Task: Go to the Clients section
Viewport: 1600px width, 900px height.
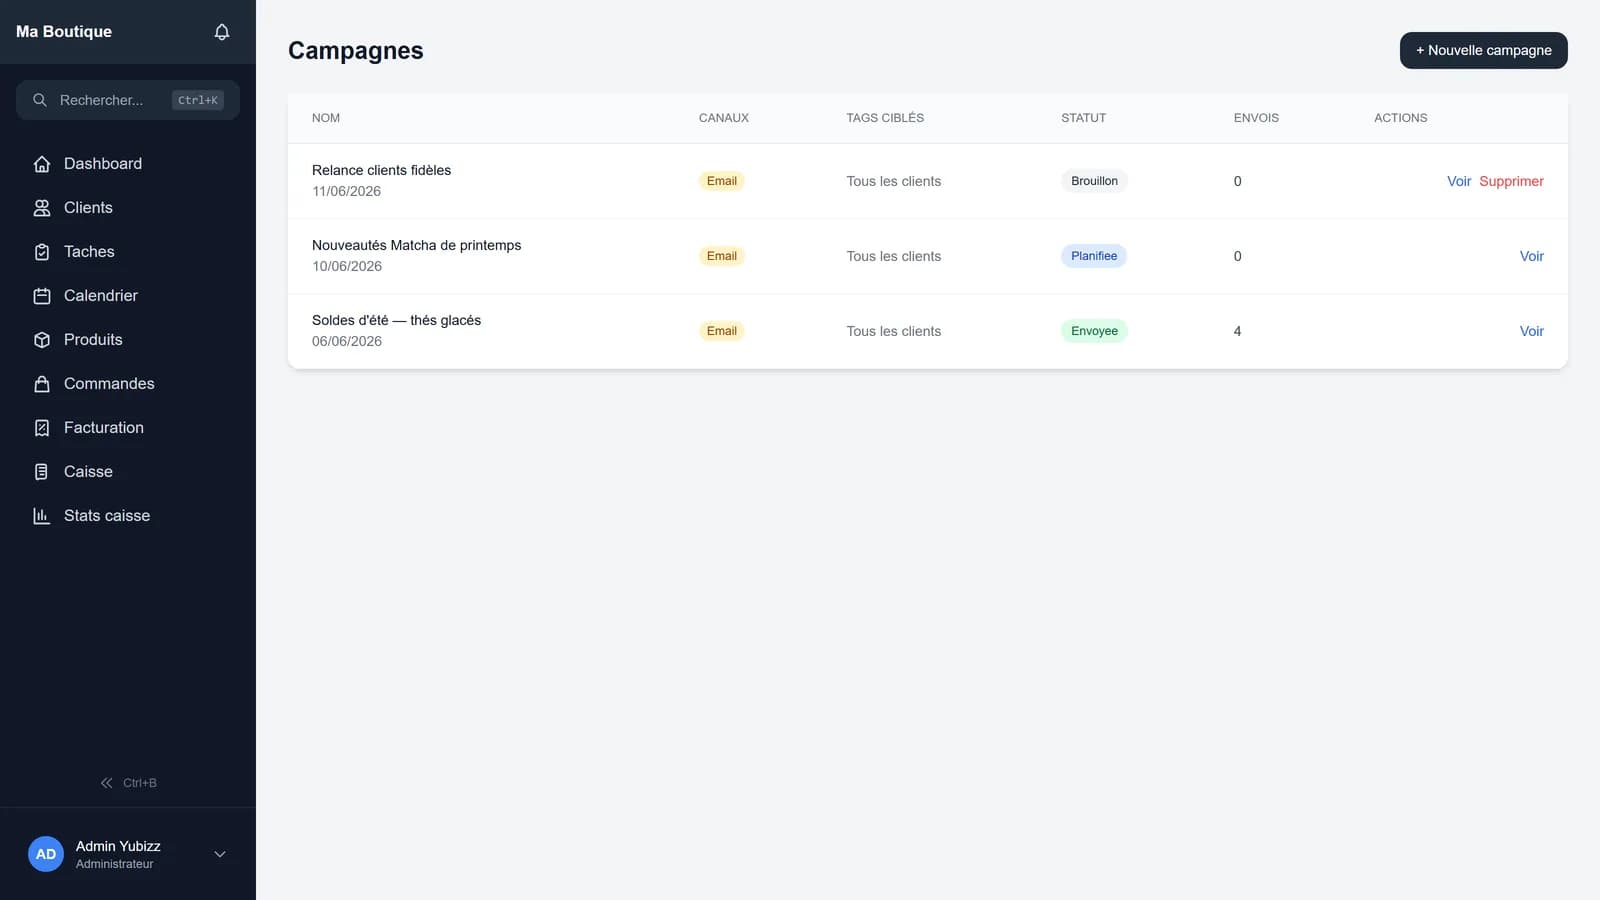Action: coord(128,208)
